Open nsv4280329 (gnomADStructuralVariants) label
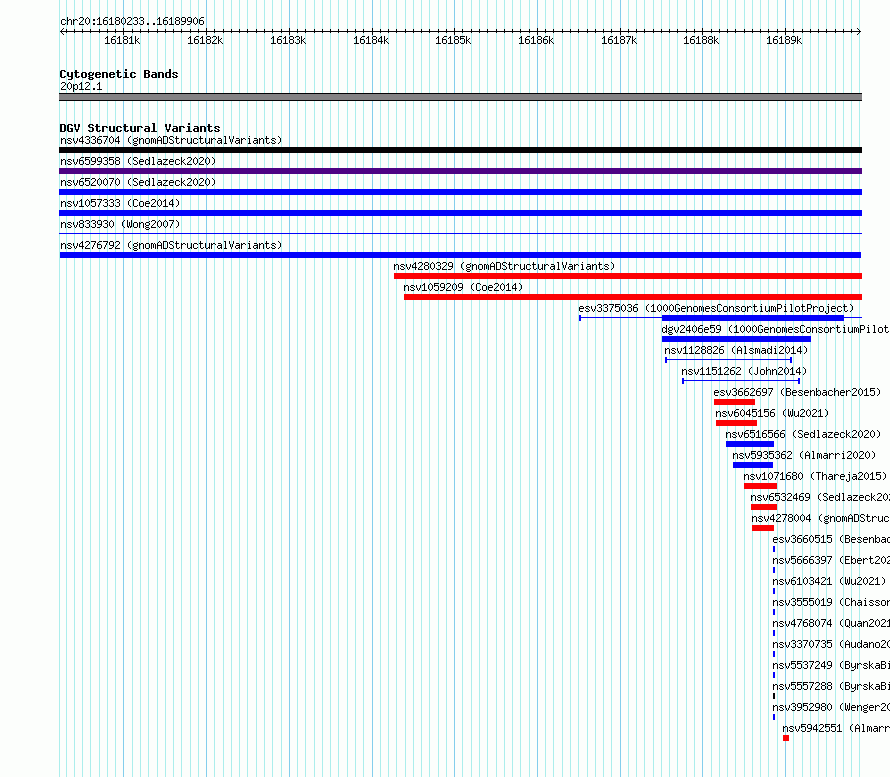 (504, 266)
